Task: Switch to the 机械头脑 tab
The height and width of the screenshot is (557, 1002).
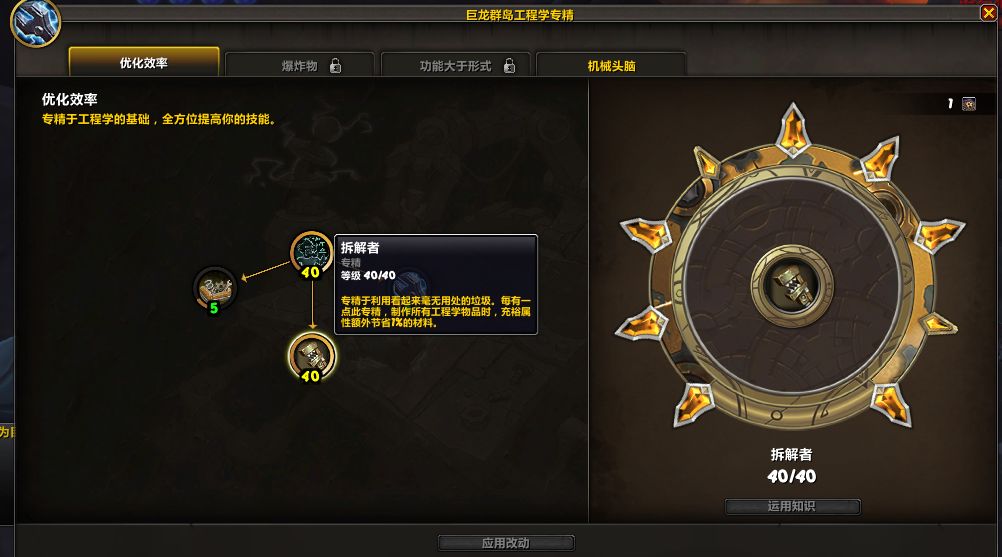Action: pyautogui.click(x=612, y=65)
